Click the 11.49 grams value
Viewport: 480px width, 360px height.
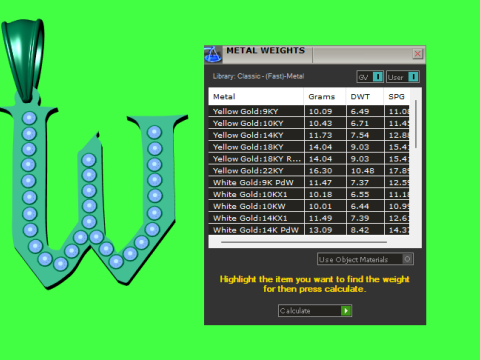(320, 218)
